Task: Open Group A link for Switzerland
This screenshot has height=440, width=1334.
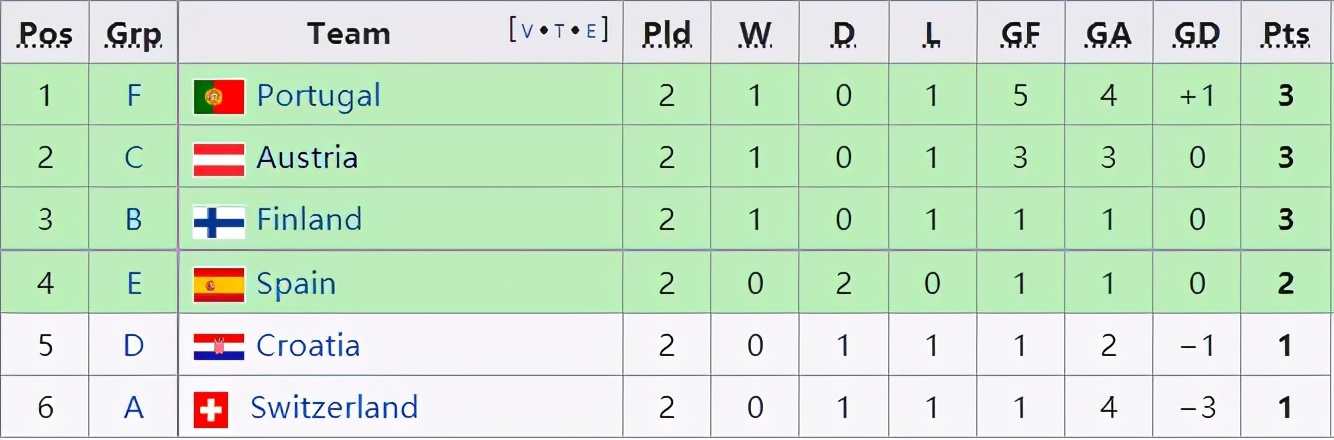Action: (134, 408)
